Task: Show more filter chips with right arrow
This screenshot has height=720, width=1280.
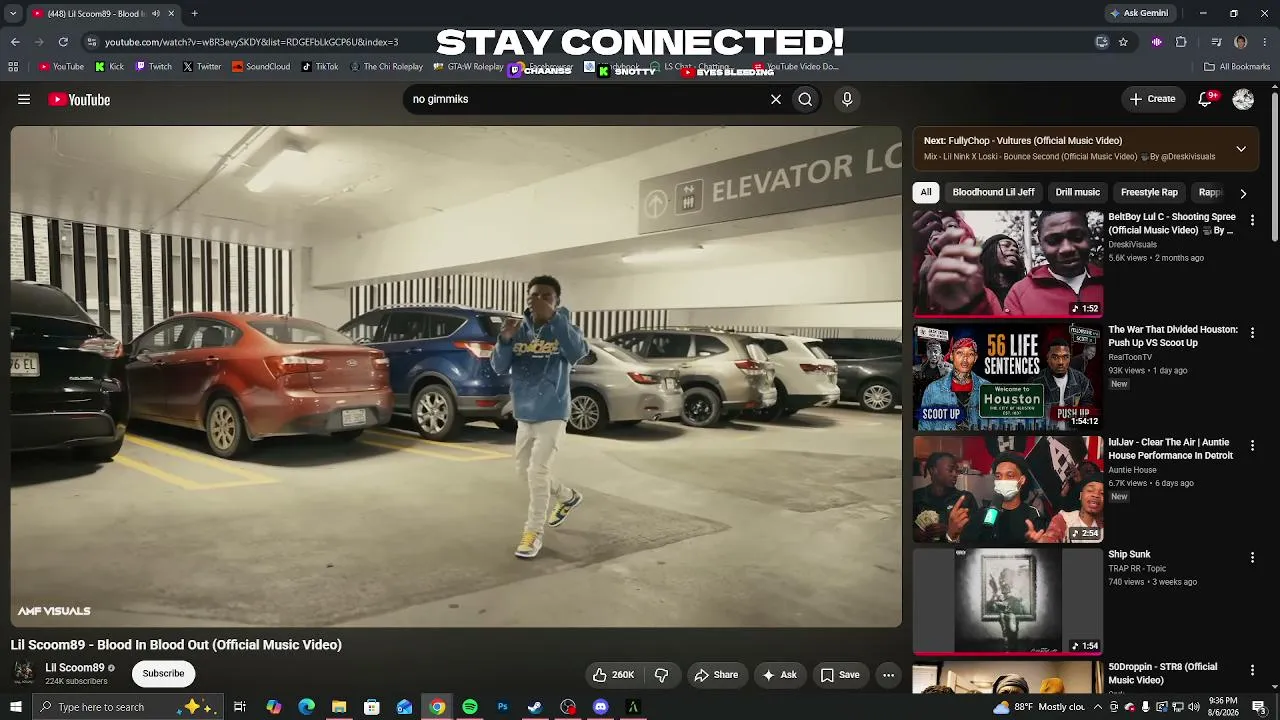Action: click(1243, 193)
